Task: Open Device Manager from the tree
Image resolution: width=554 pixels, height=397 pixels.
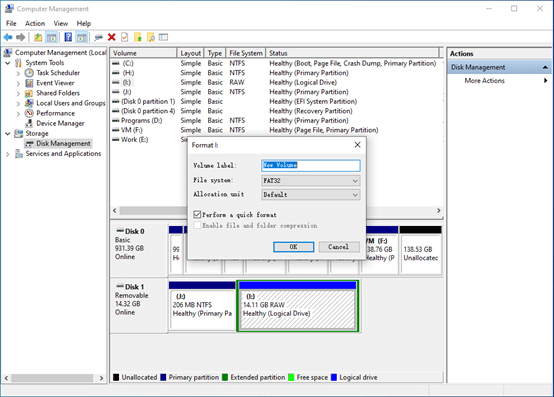Action: click(60, 123)
